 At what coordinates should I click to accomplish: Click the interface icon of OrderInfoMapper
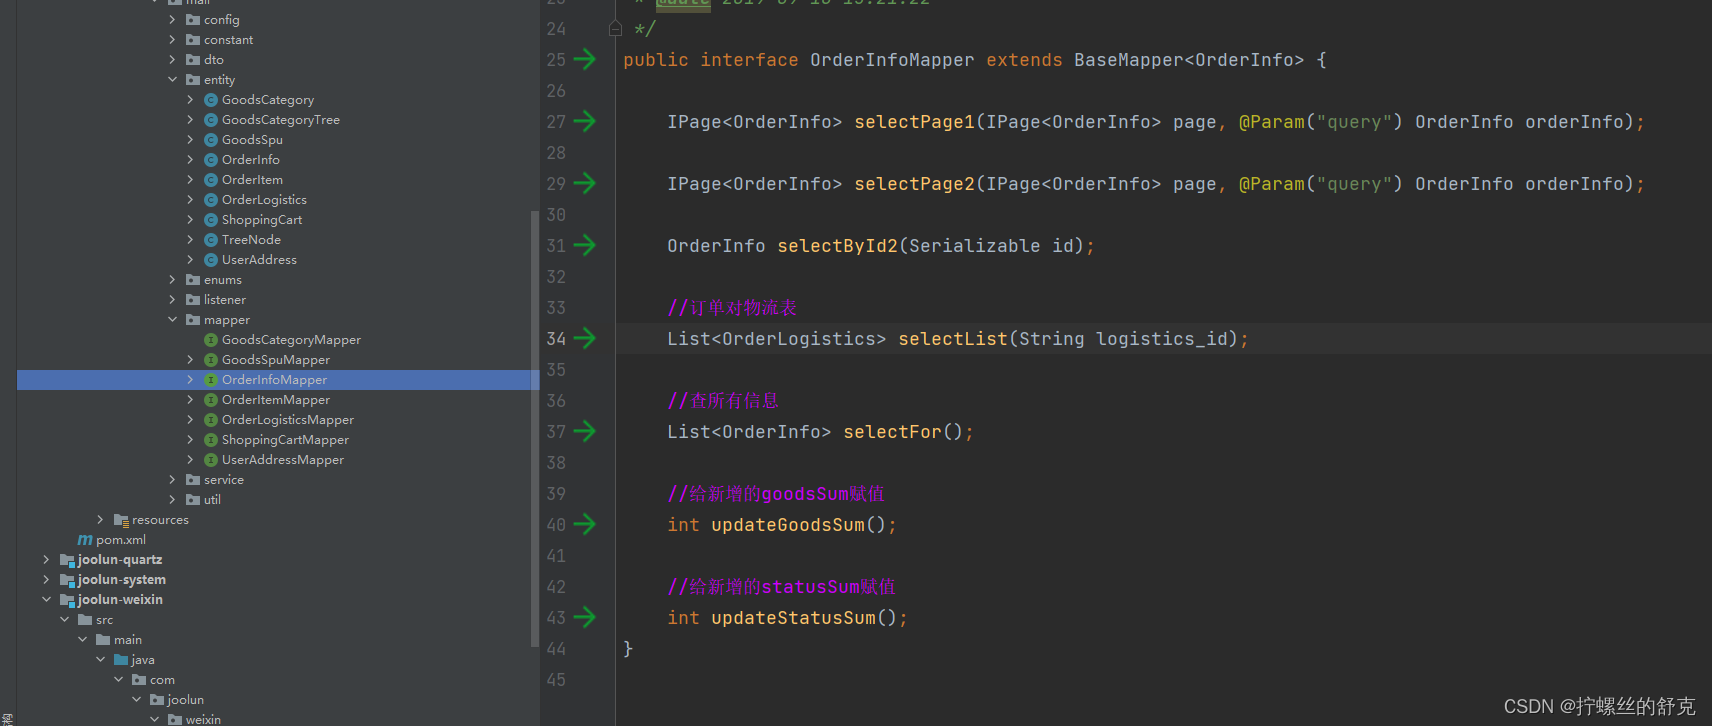tap(211, 380)
